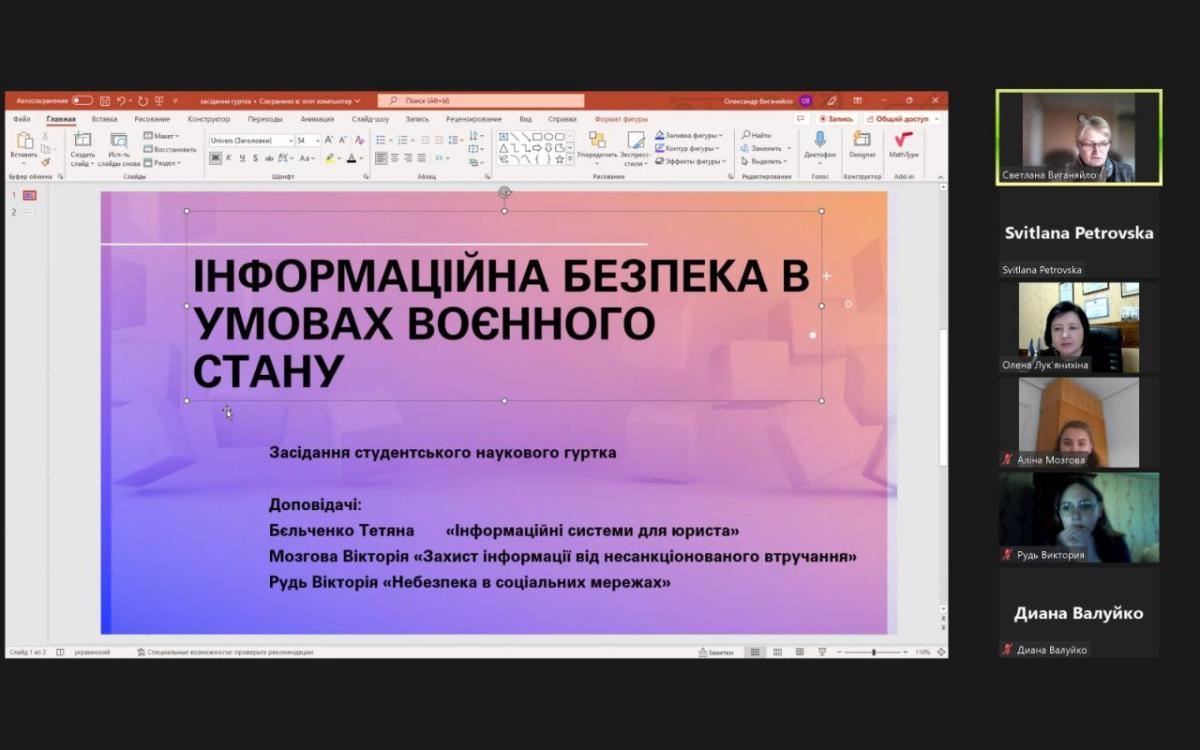Create a new slide (Создать слайд)

82,148
